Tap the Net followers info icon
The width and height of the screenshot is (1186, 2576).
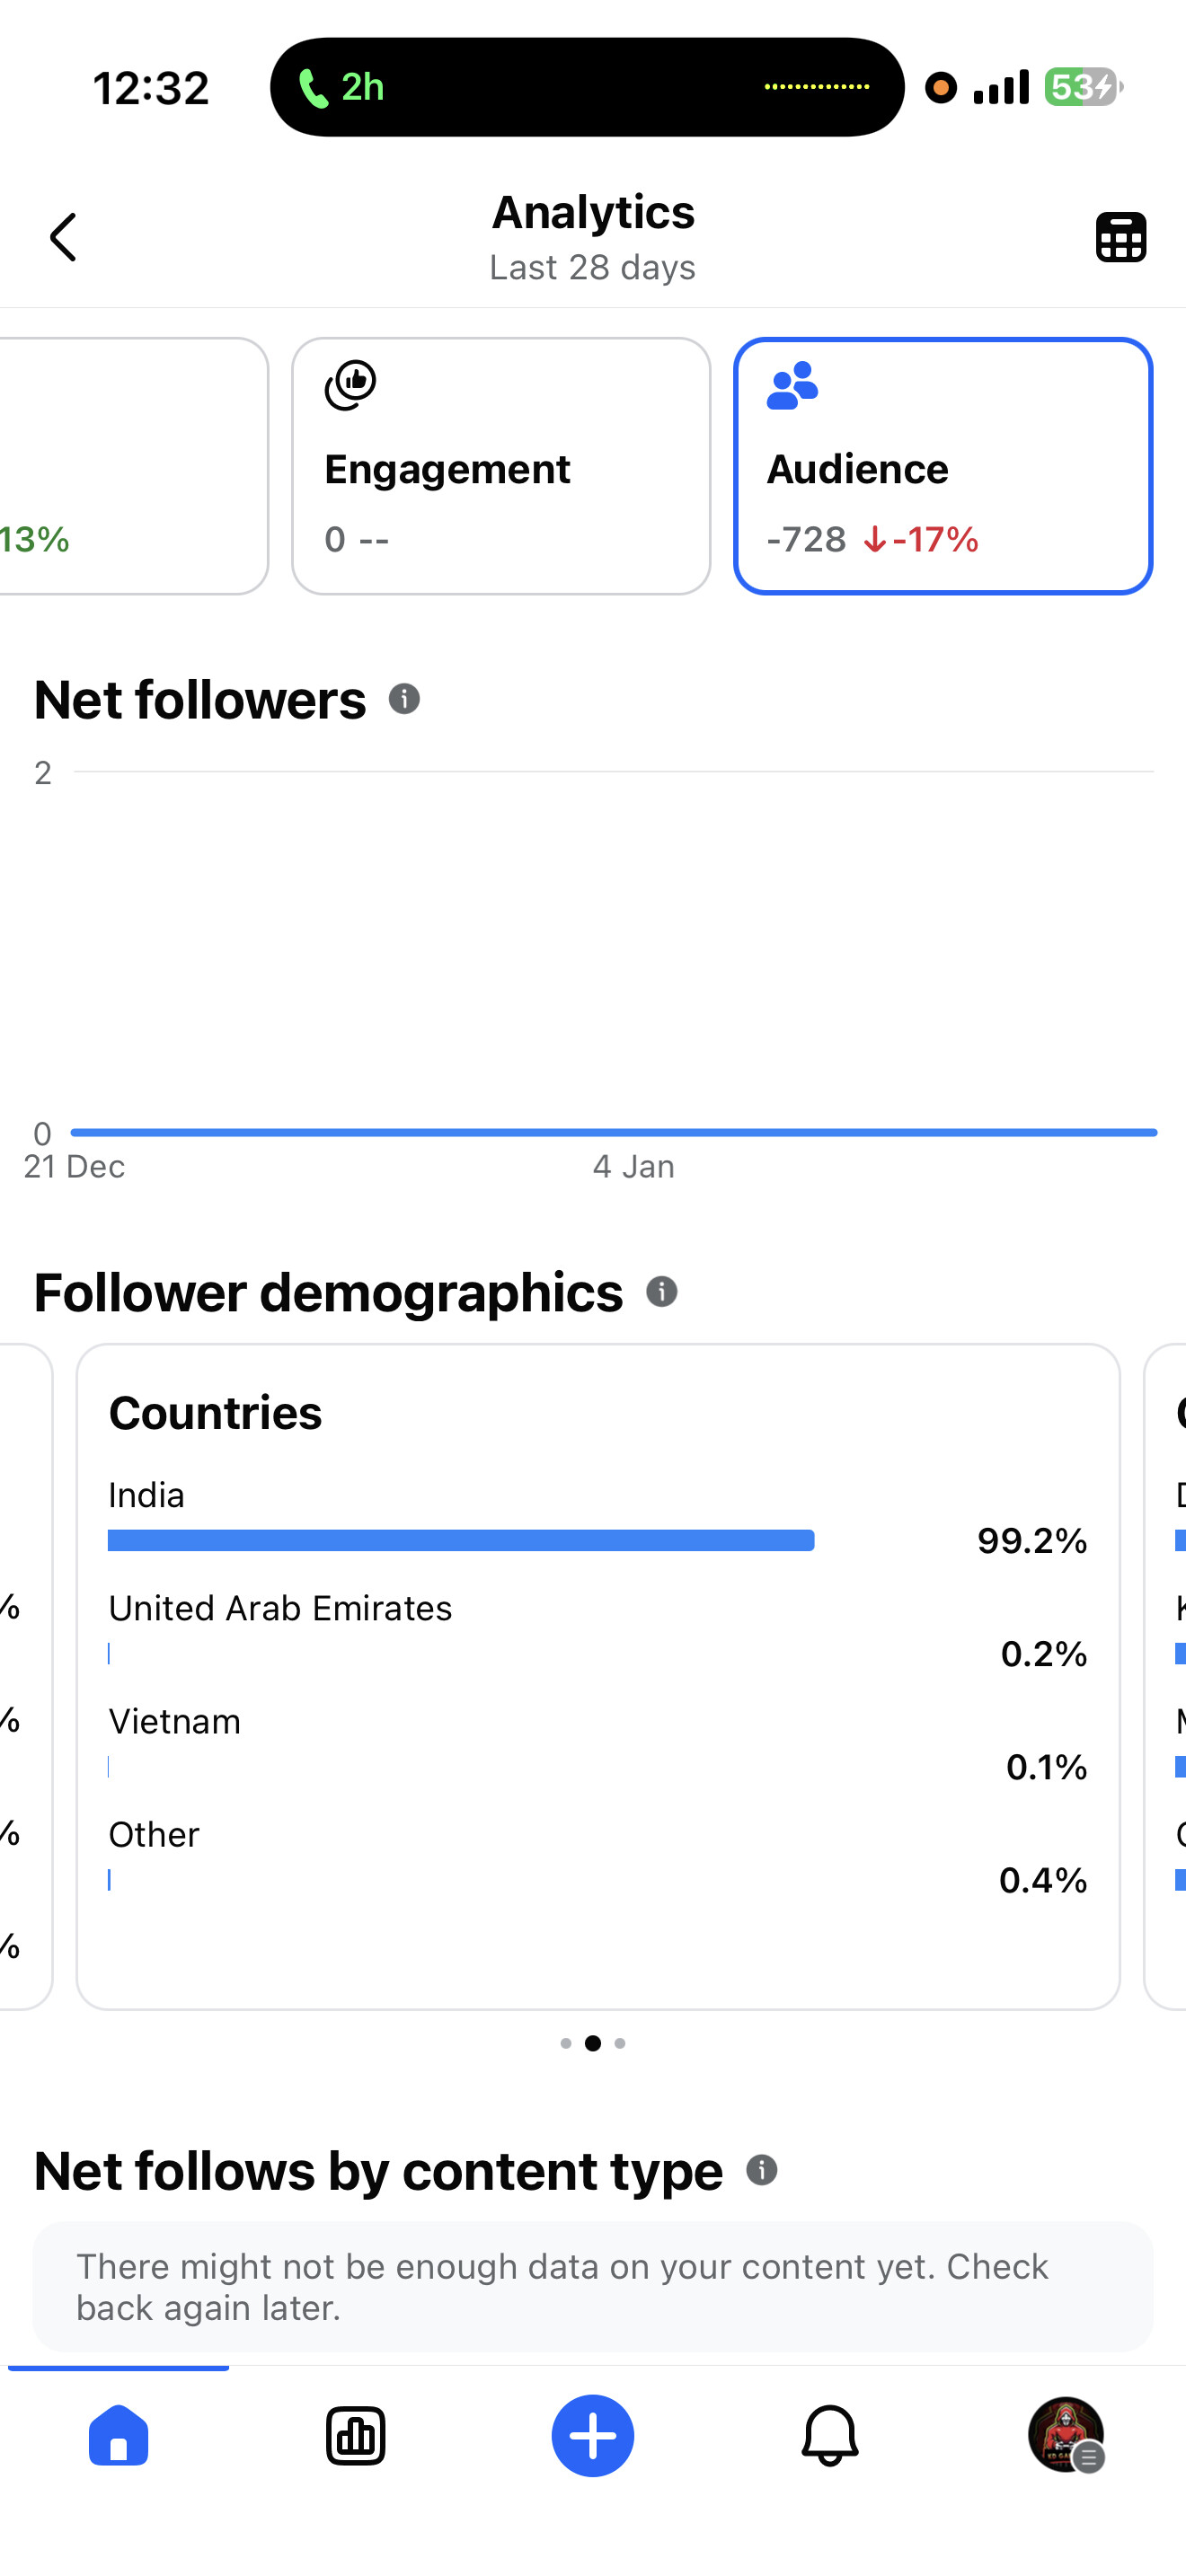click(x=404, y=699)
